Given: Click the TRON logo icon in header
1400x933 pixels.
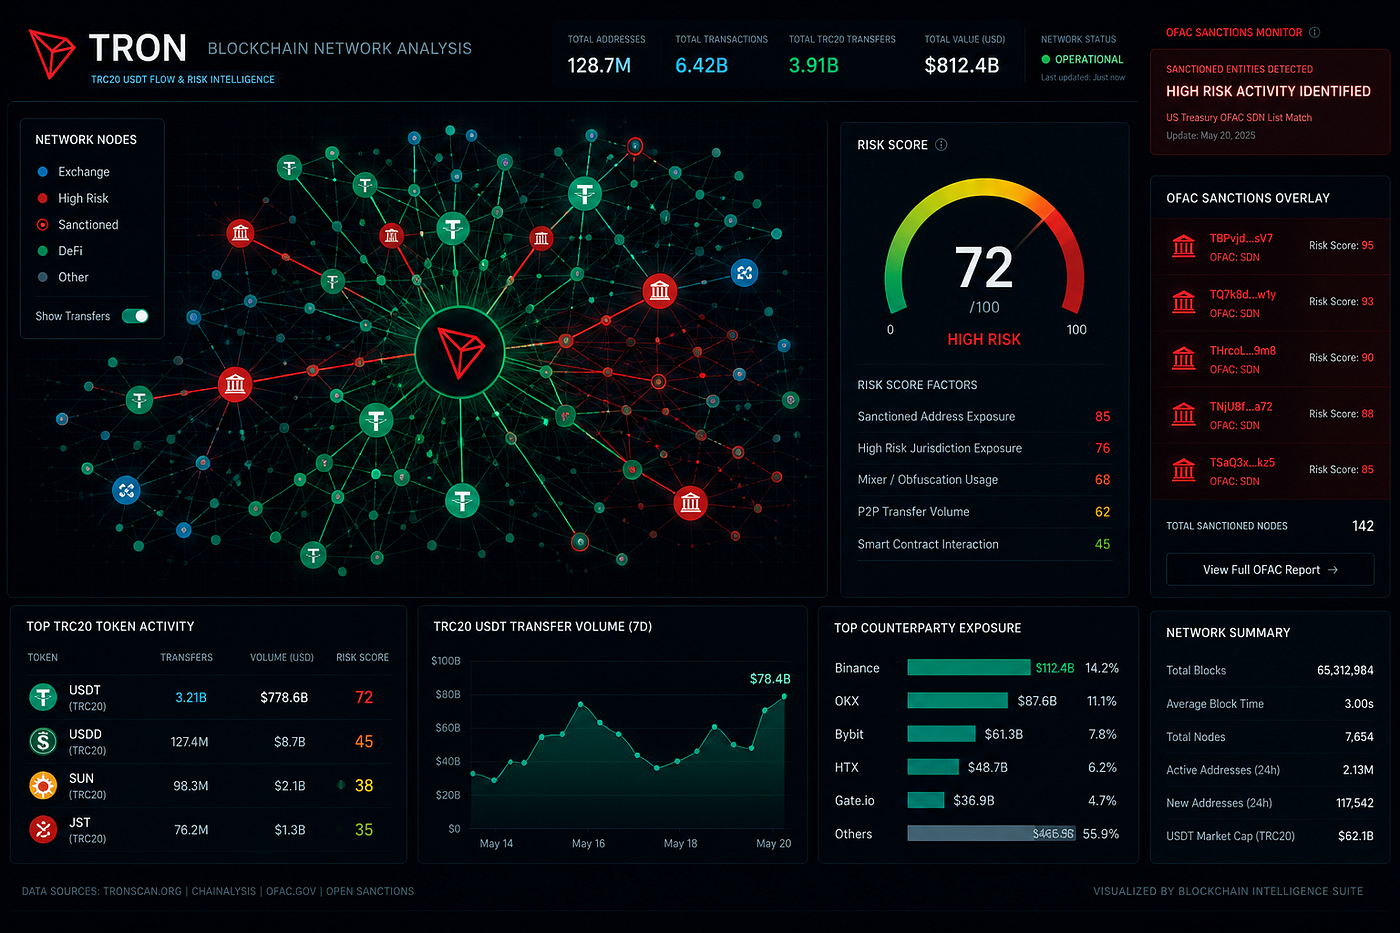Looking at the screenshot, I should click(52, 54).
